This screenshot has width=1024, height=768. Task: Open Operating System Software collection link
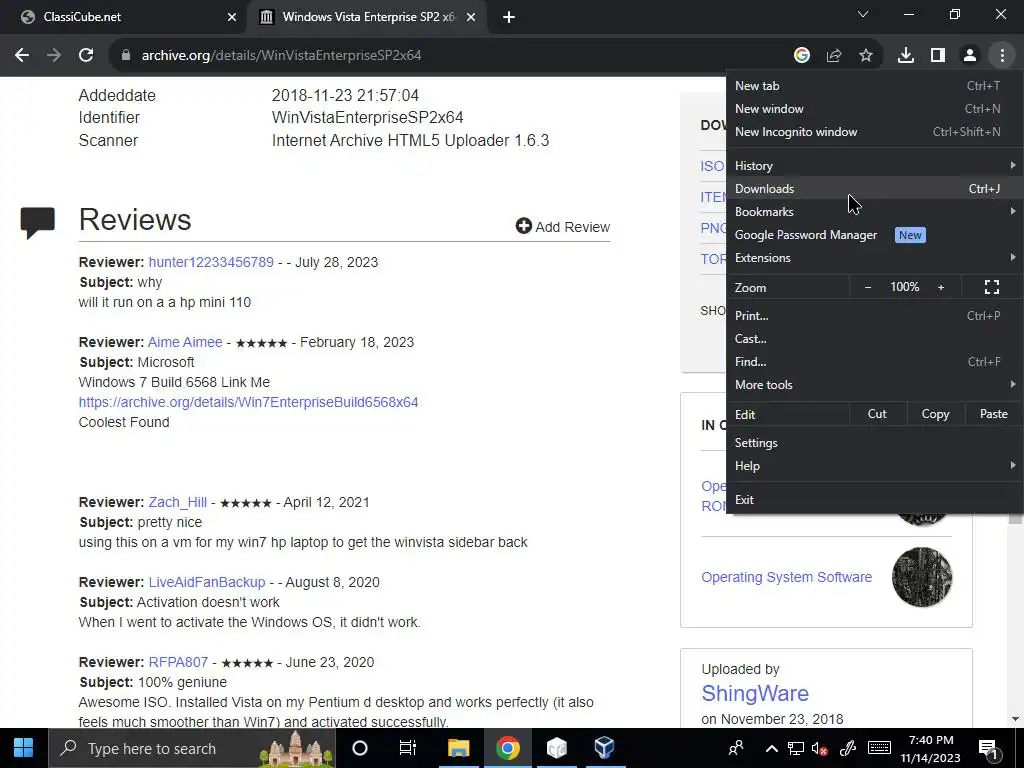coord(786,577)
